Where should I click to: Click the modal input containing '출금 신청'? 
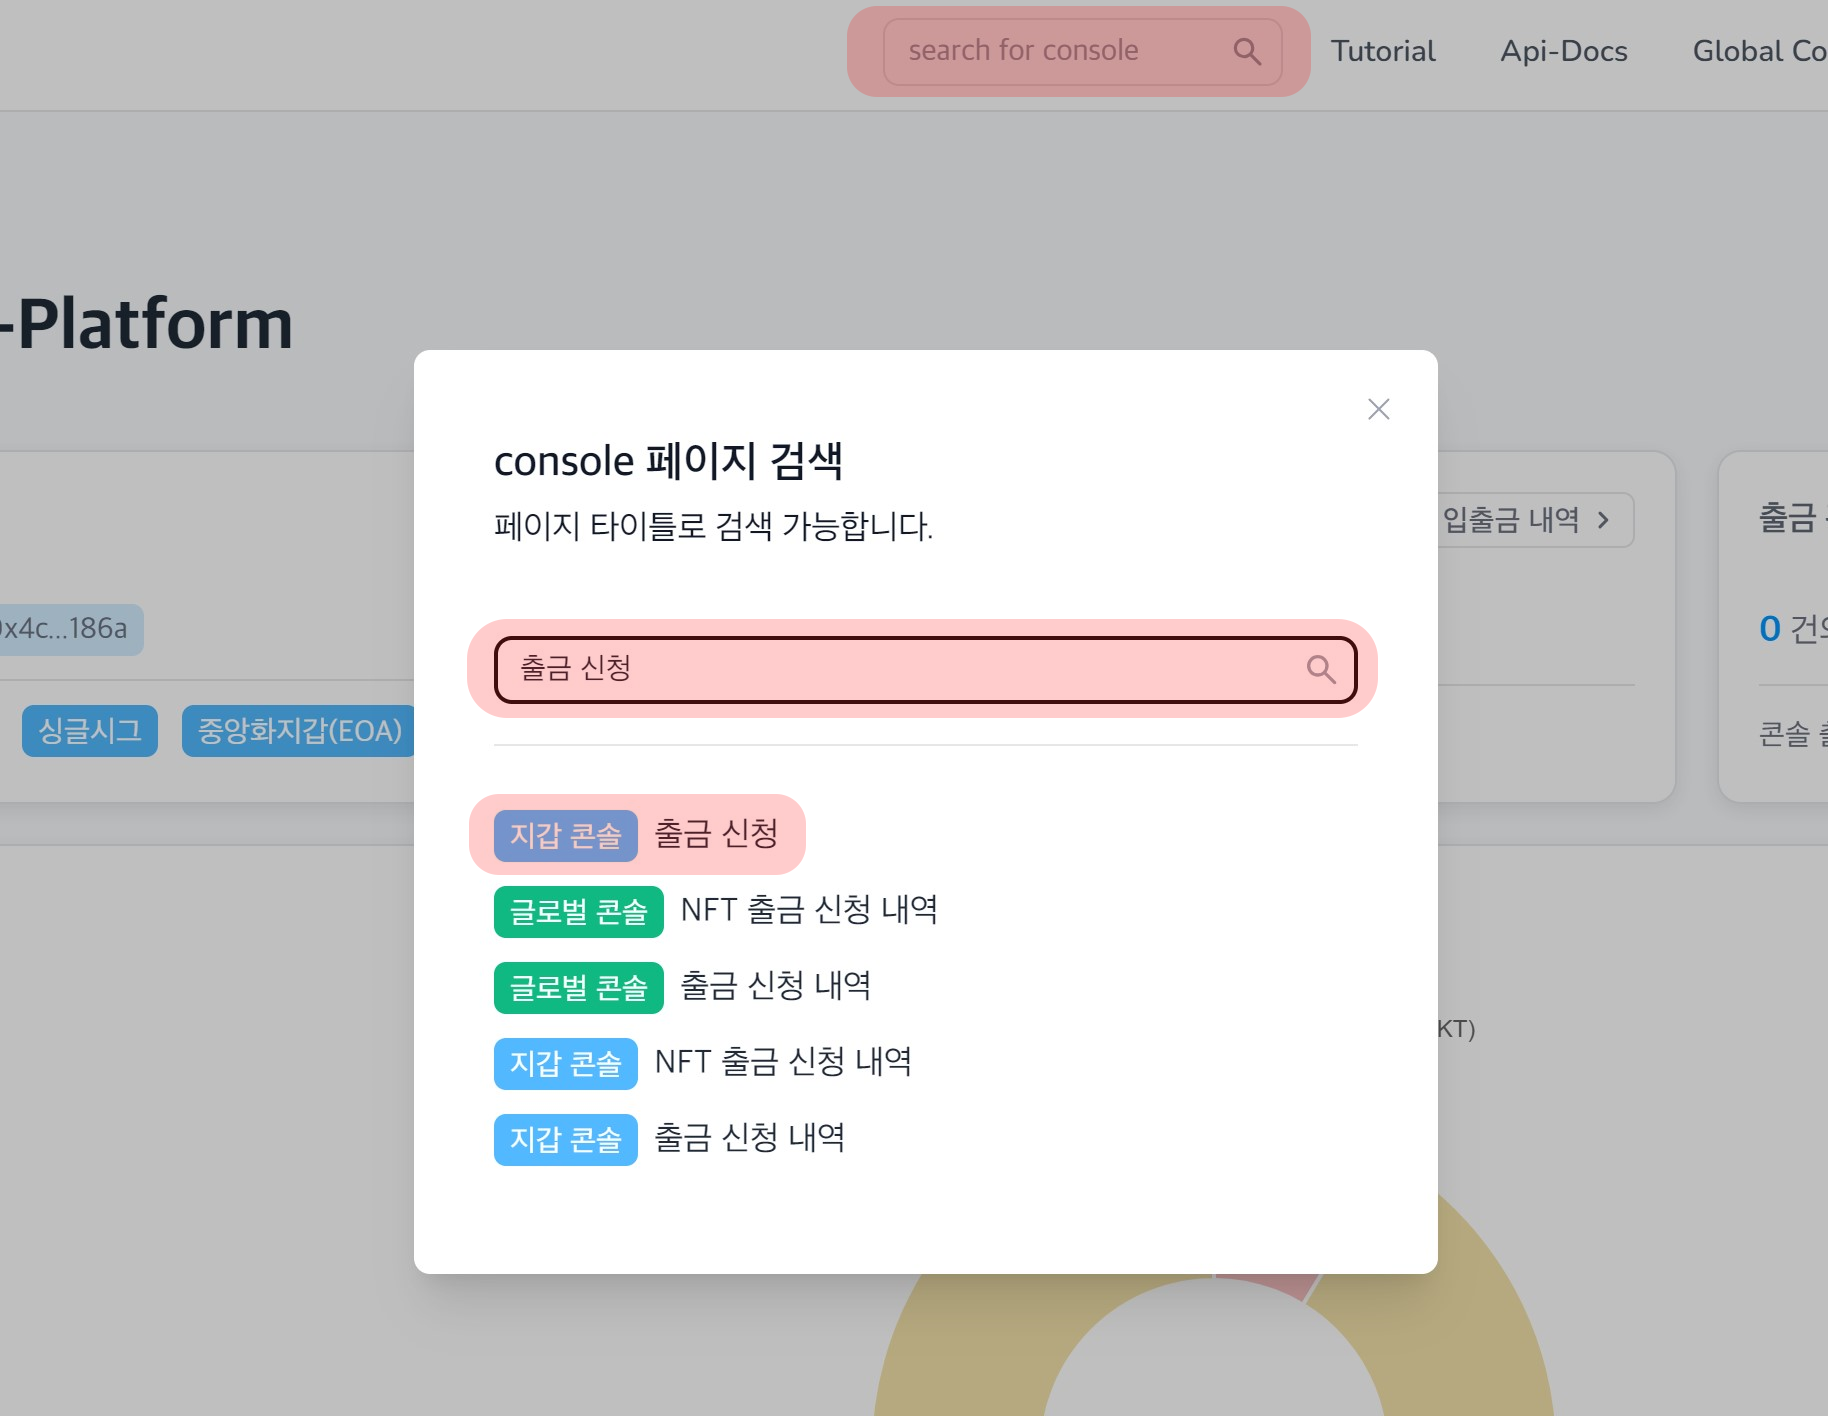tap(926, 669)
